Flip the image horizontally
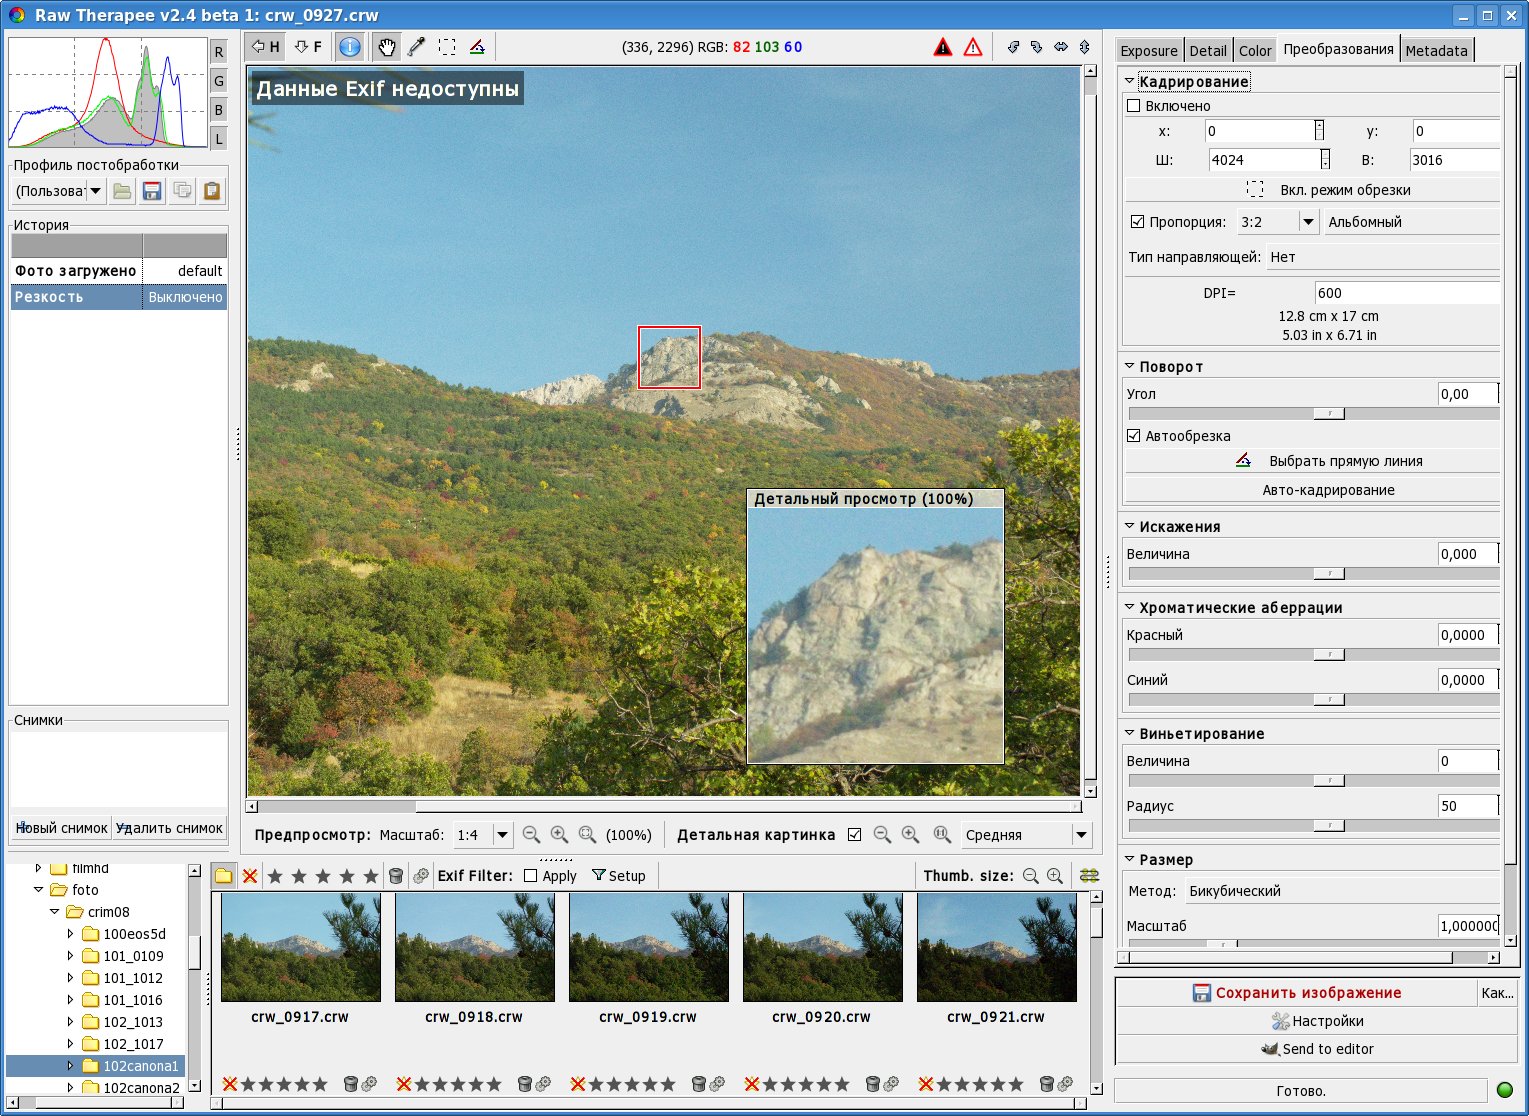 [1060, 47]
